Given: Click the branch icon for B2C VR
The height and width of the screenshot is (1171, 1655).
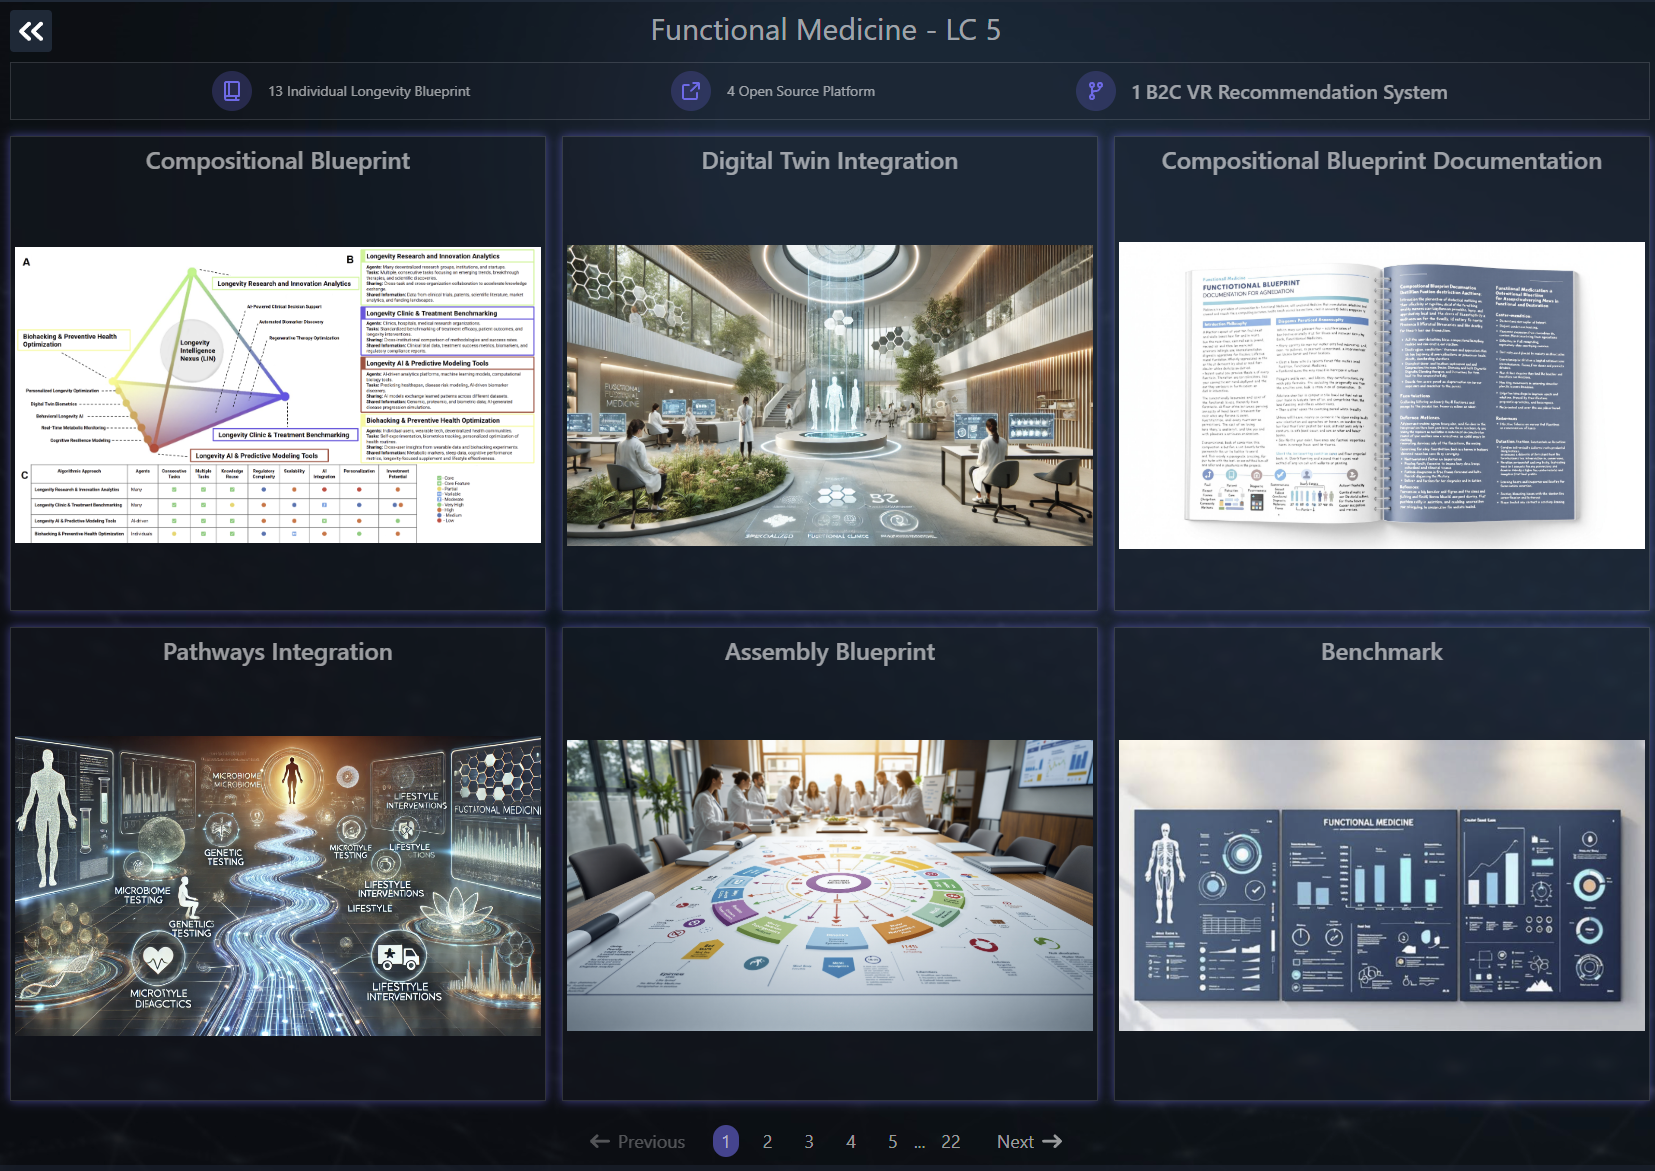Looking at the screenshot, I should point(1096,91).
